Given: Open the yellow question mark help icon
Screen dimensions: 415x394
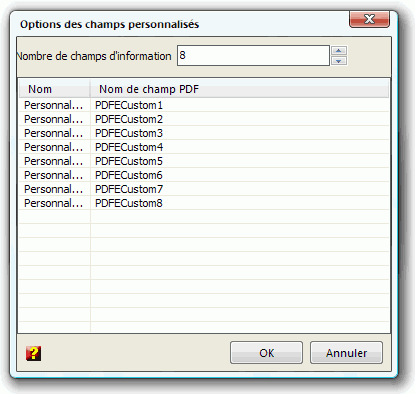Looking at the screenshot, I should click(33, 353).
